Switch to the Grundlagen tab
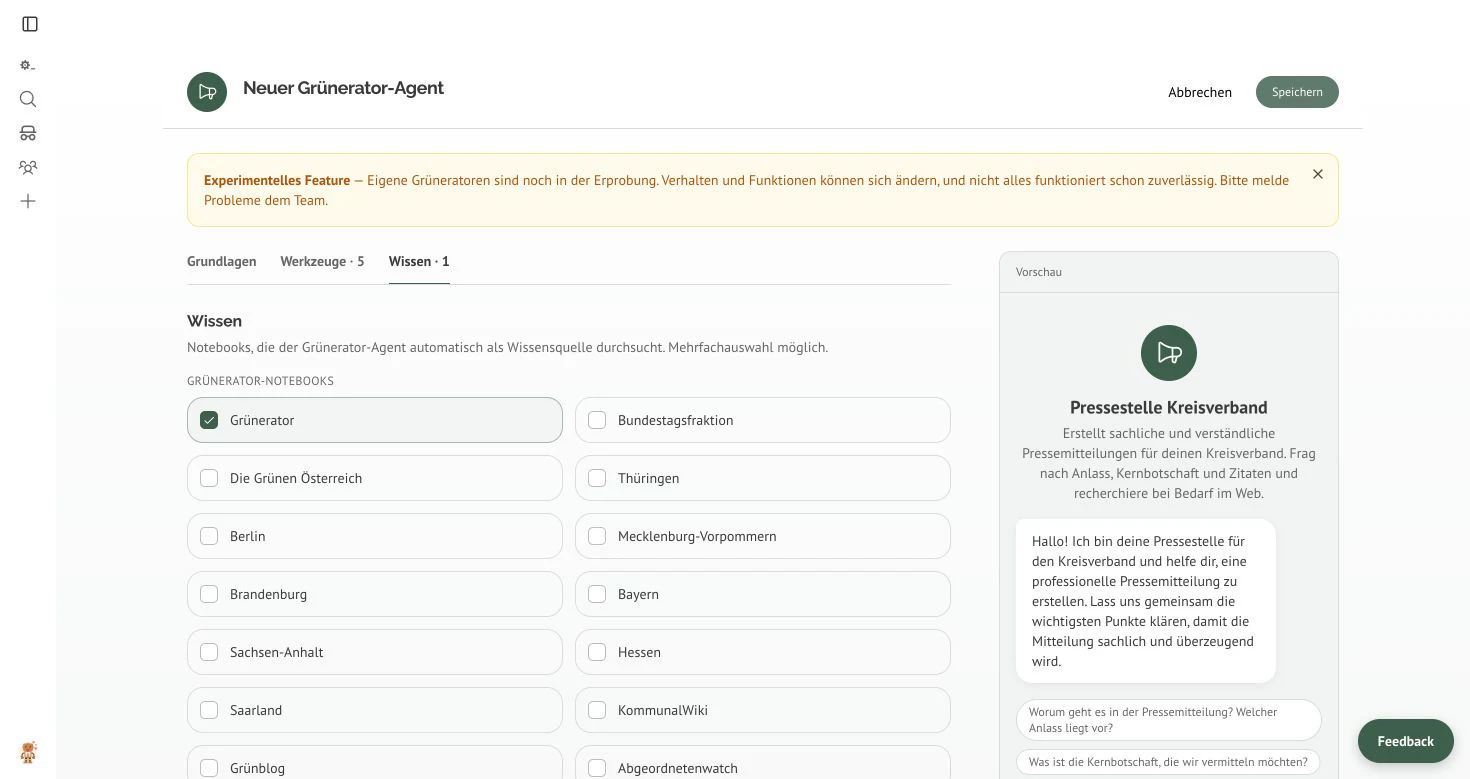The image size is (1470, 779). [222, 261]
